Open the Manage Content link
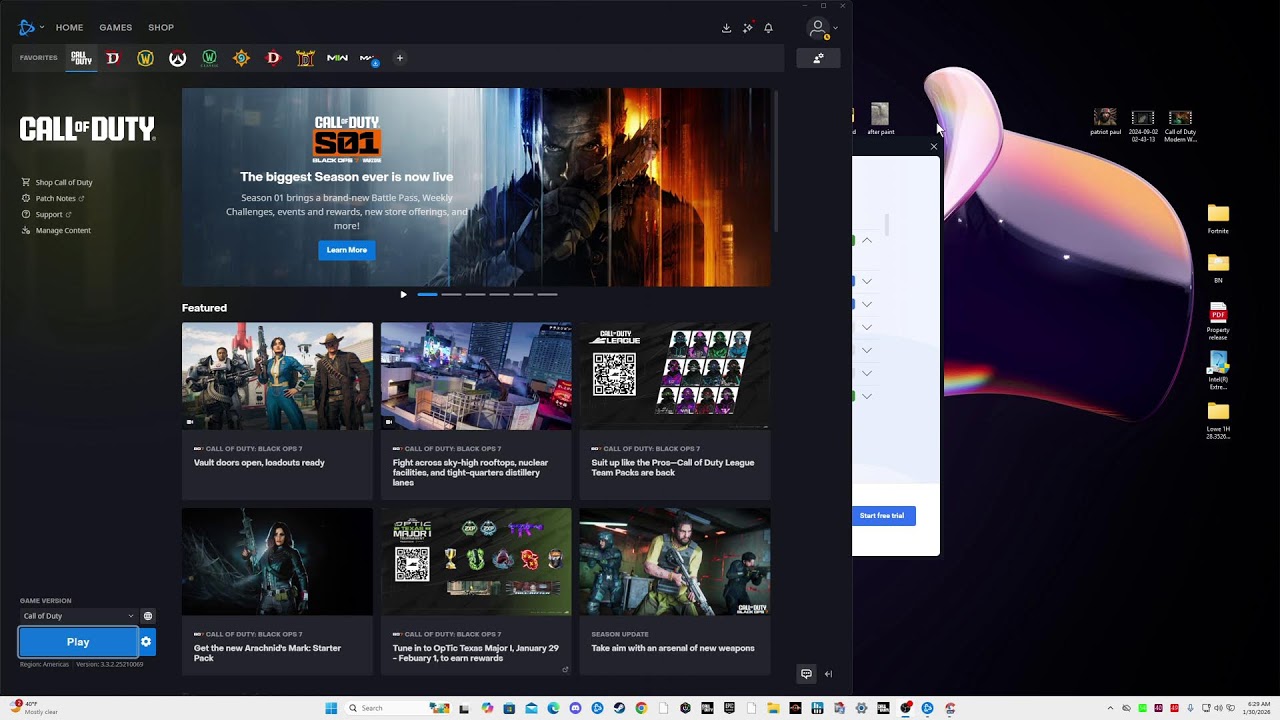Viewport: 1280px width, 720px height. [x=63, y=230]
